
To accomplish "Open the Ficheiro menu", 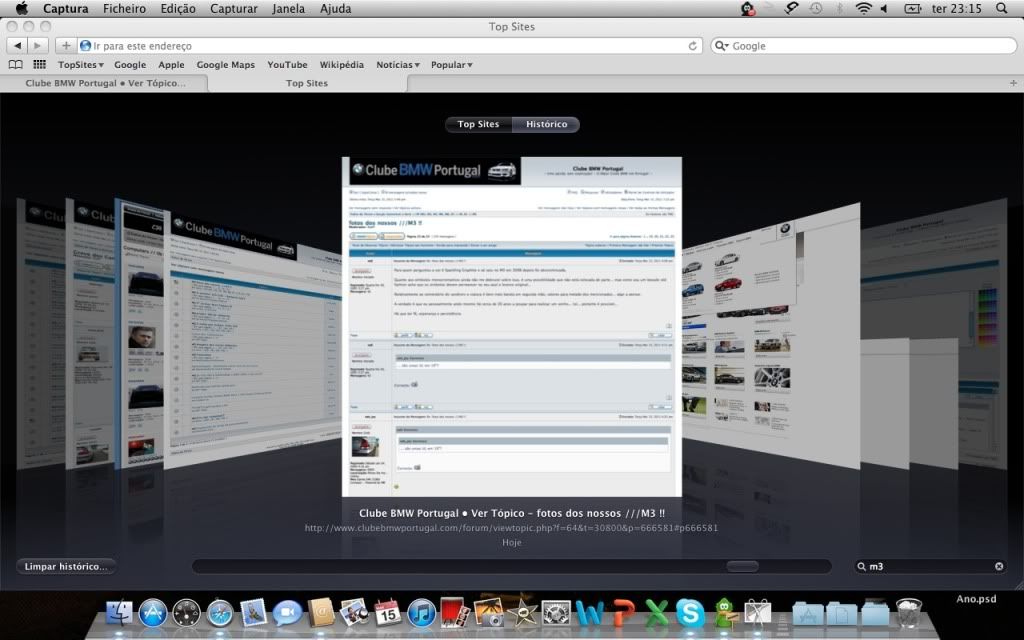I will pyautogui.click(x=124, y=8).
